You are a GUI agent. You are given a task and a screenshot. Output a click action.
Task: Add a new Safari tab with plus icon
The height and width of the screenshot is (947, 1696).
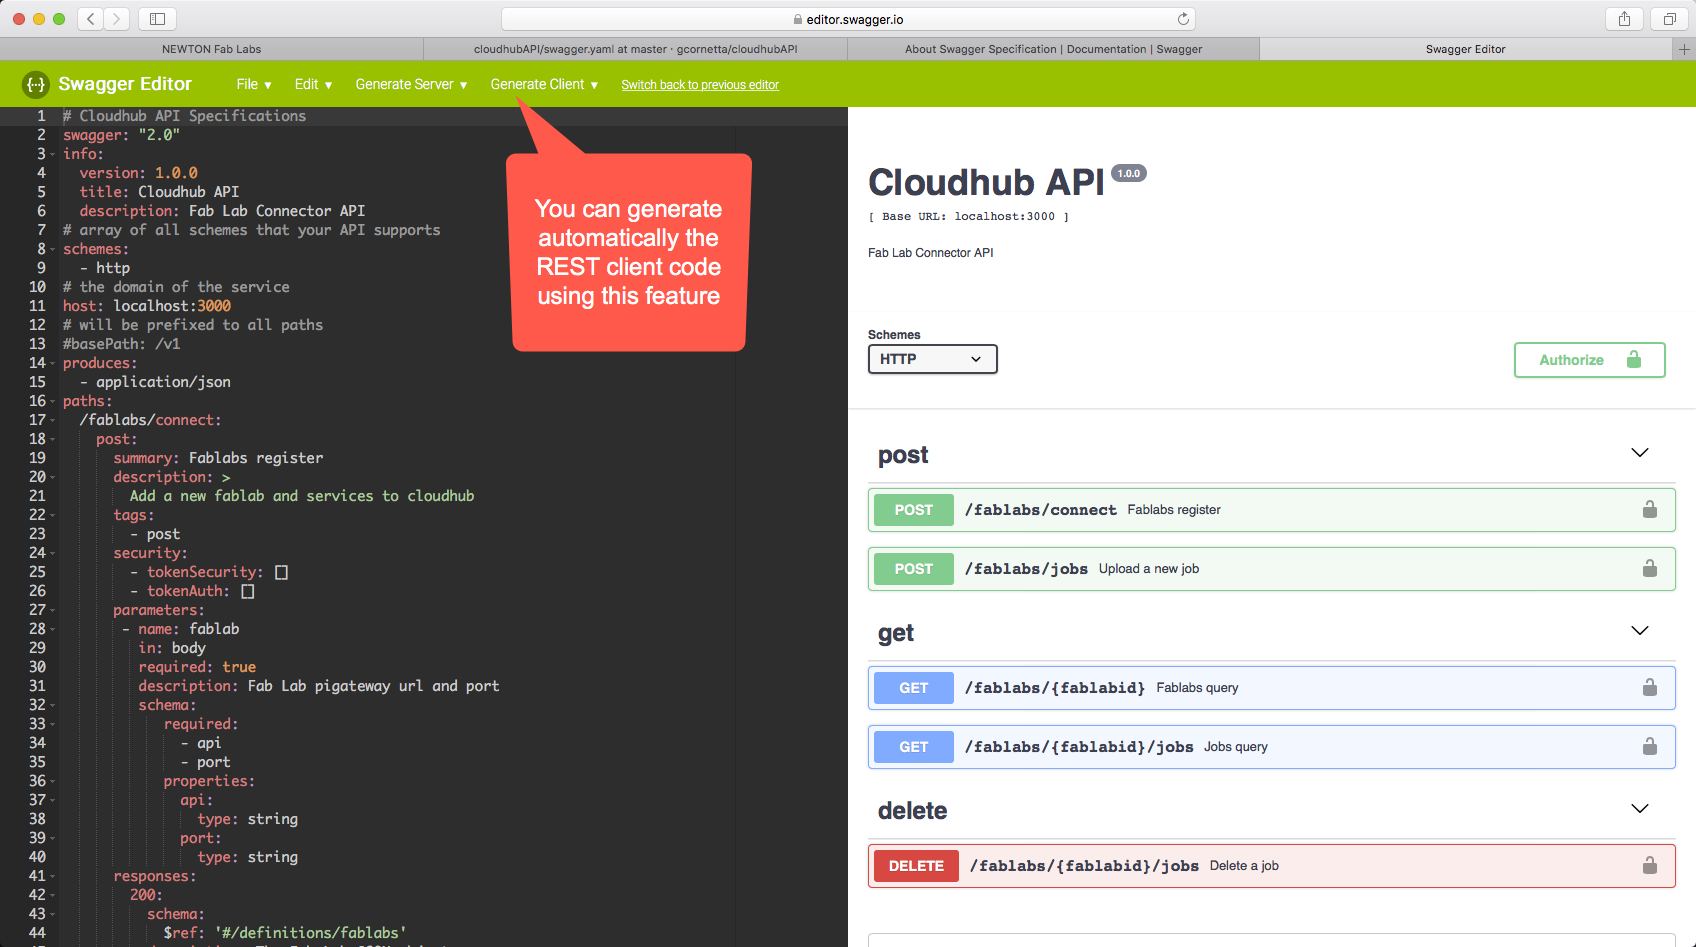point(1684,49)
